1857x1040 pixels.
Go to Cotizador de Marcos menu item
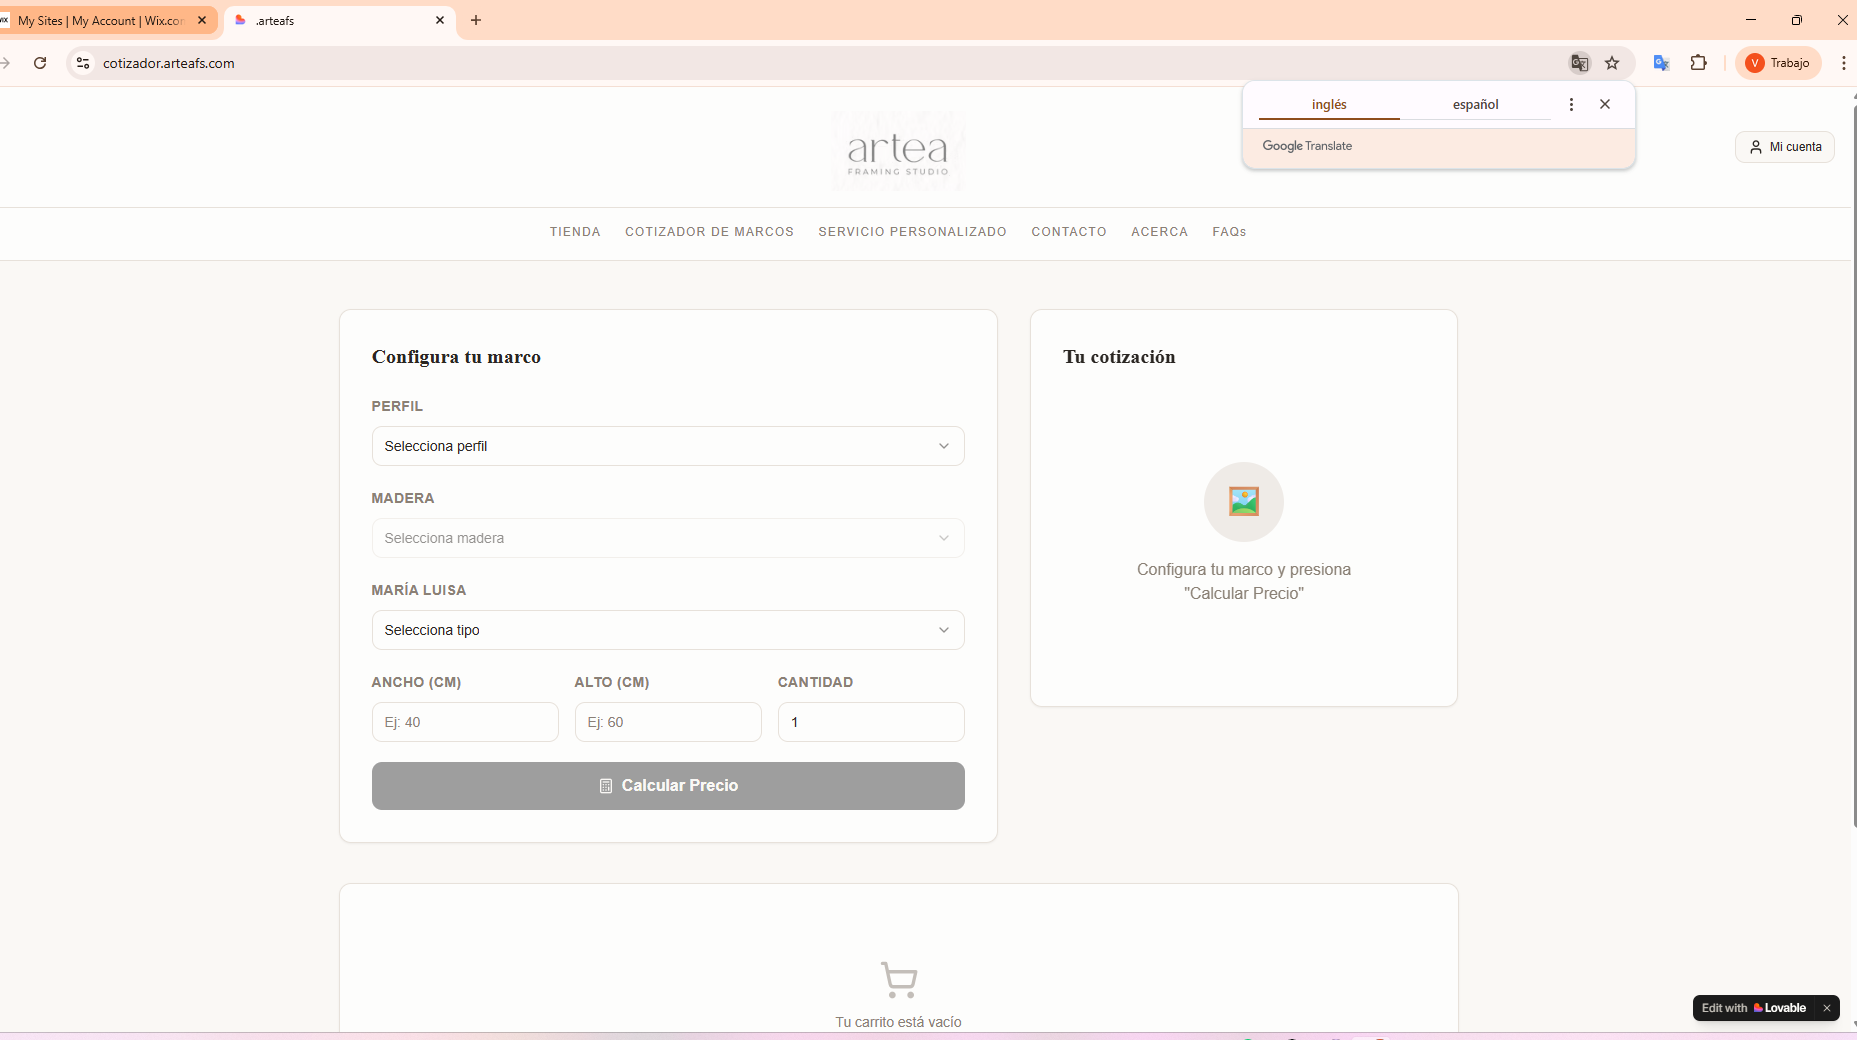click(709, 232)
